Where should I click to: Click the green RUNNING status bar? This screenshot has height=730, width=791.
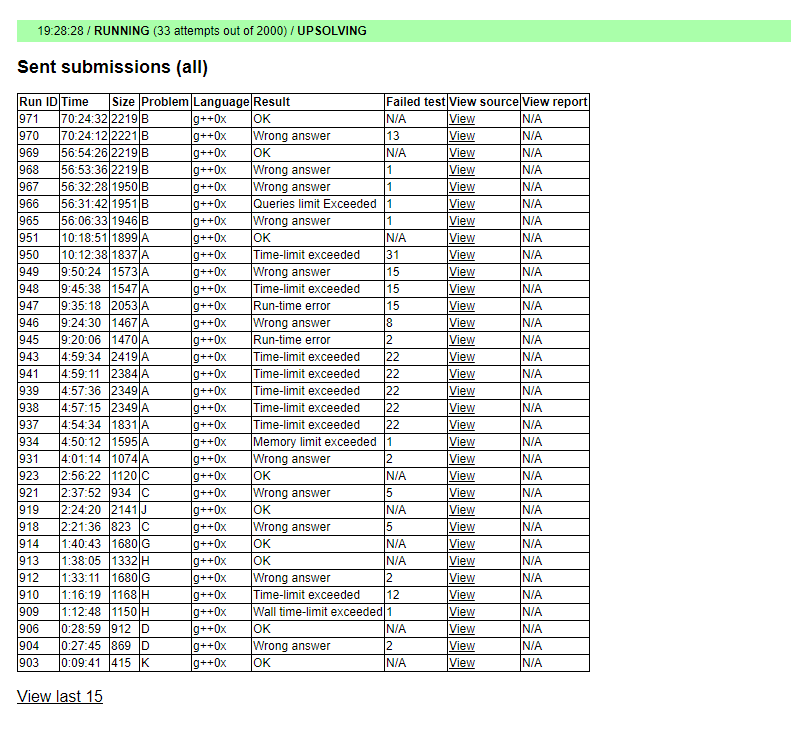403,31
